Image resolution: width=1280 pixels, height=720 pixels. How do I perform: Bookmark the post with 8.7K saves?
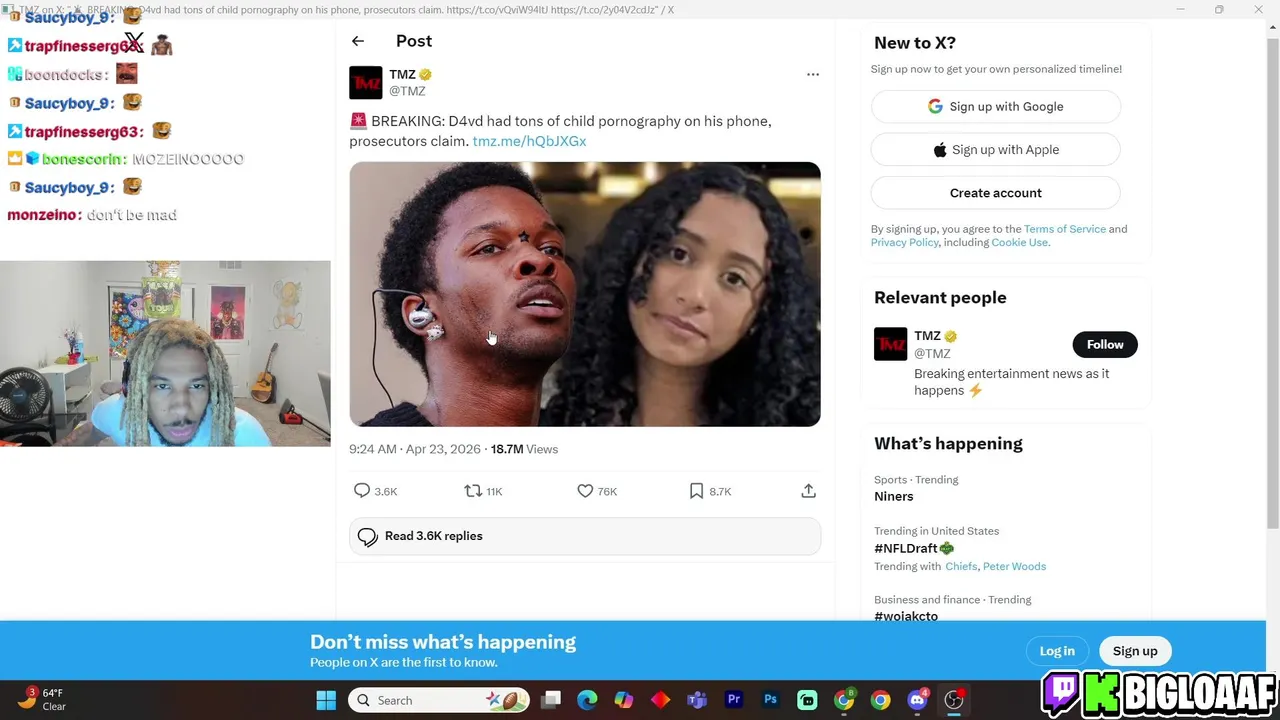696,490
